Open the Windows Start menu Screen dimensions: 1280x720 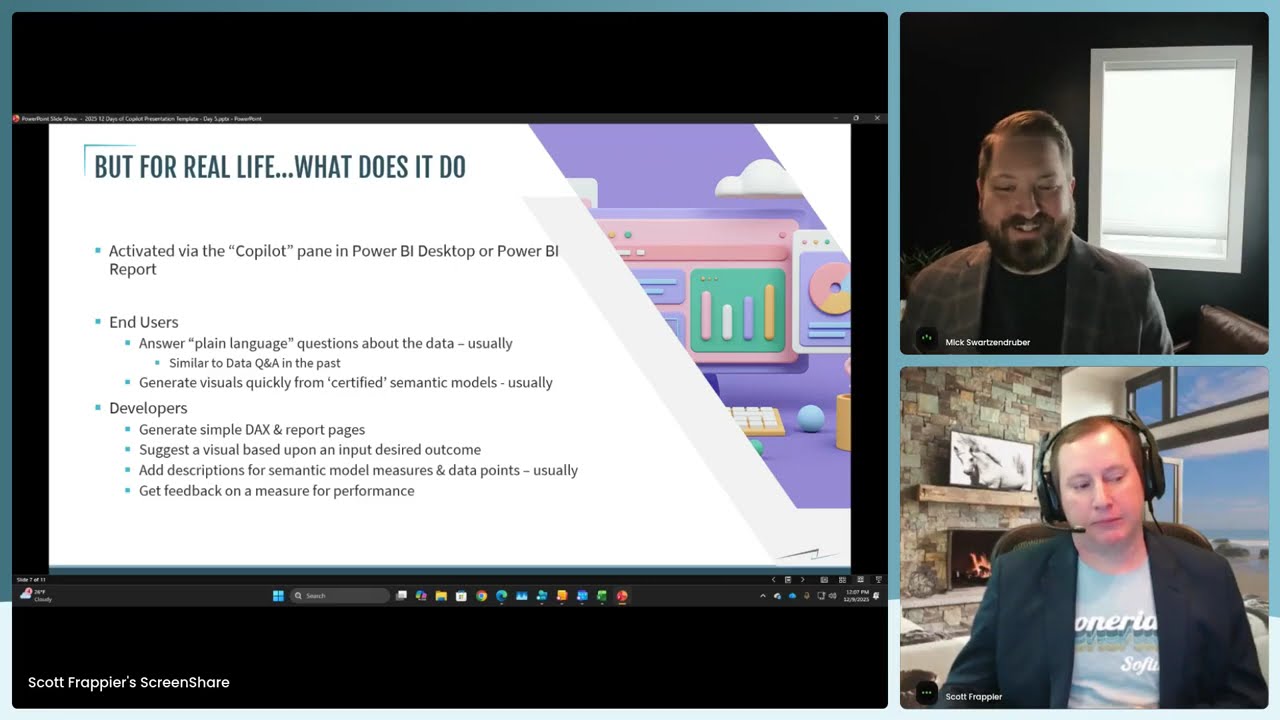278,596
